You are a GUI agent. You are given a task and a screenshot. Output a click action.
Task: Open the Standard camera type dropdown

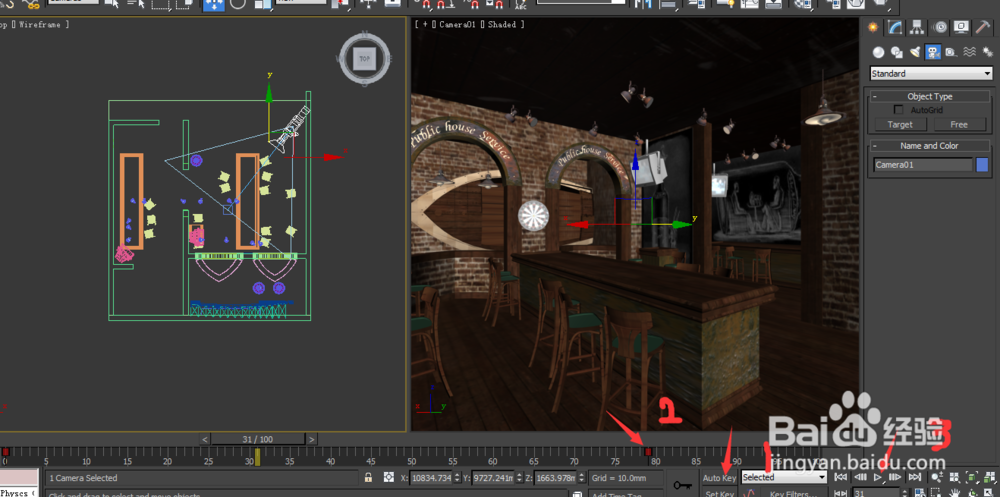(931, 73)
